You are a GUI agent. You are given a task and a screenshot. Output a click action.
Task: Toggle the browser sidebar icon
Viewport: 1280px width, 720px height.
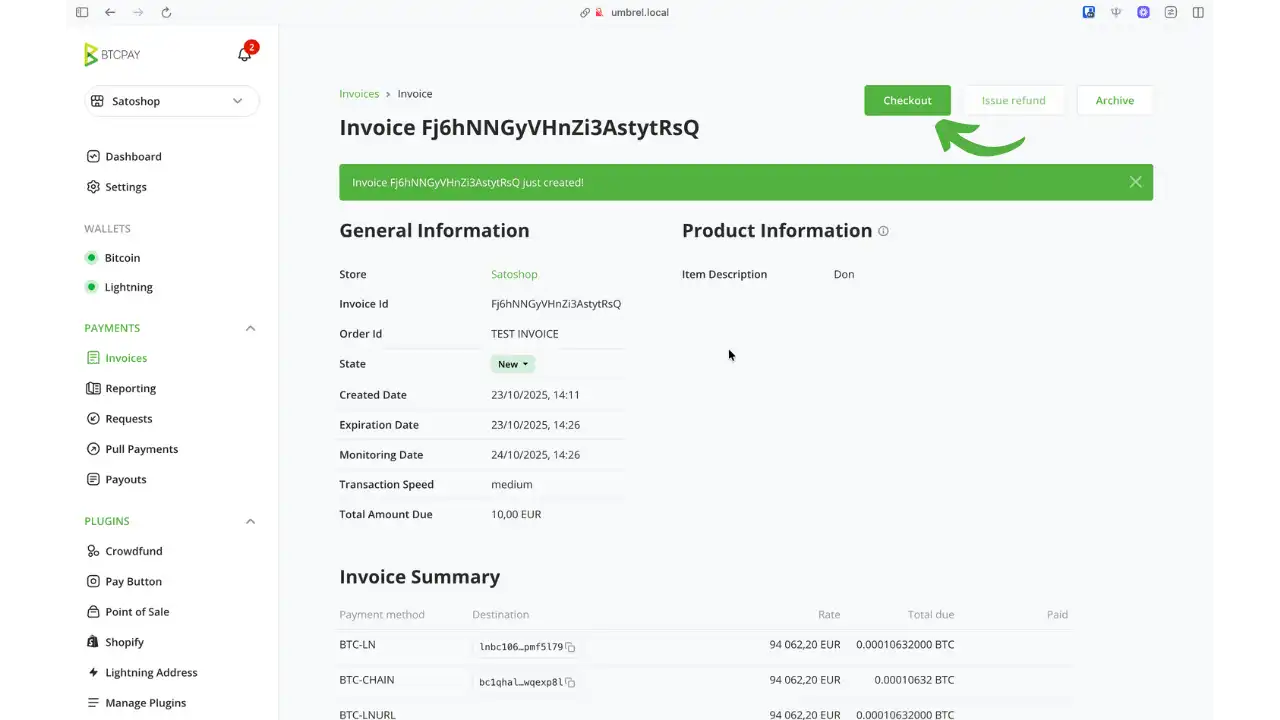(x=82, y=12)
